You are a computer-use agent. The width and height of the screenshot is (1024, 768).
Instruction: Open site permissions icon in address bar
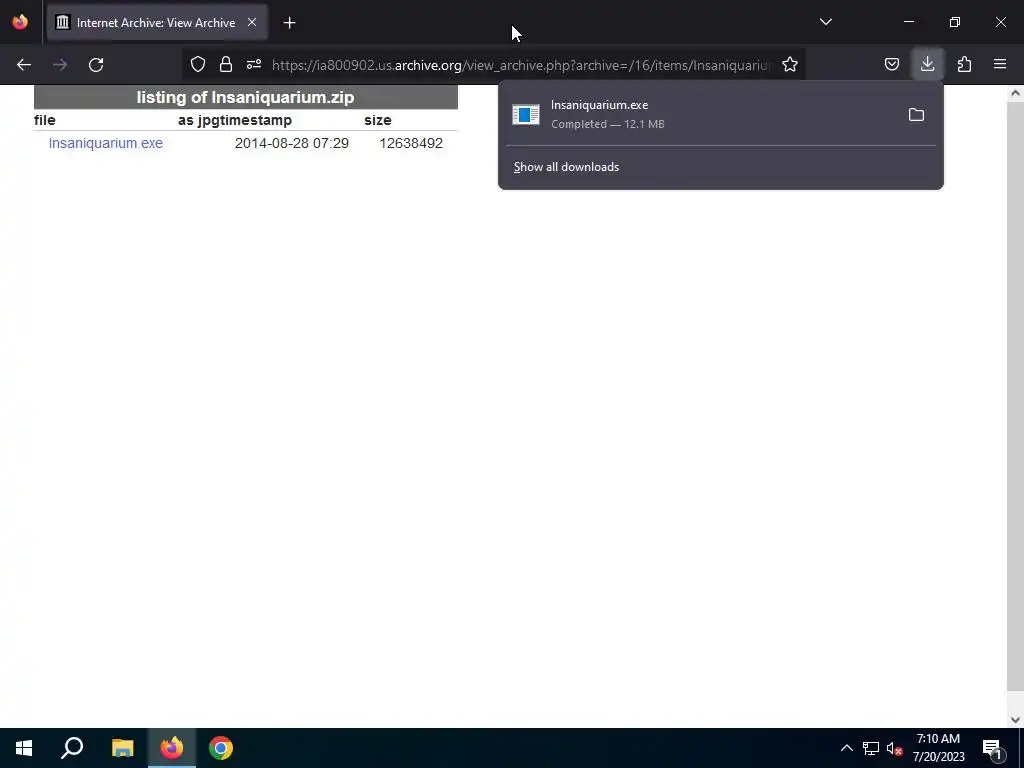click(x=254, y=64)
